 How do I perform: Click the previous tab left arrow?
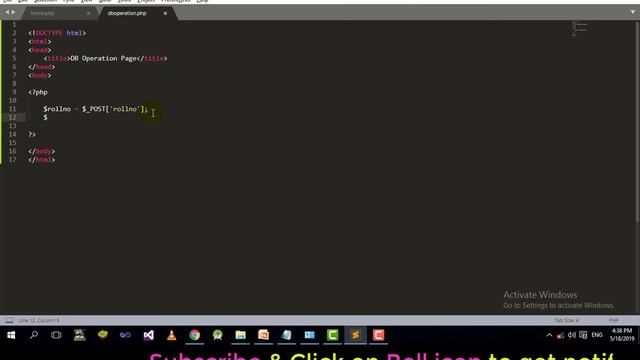click(7, 13)
